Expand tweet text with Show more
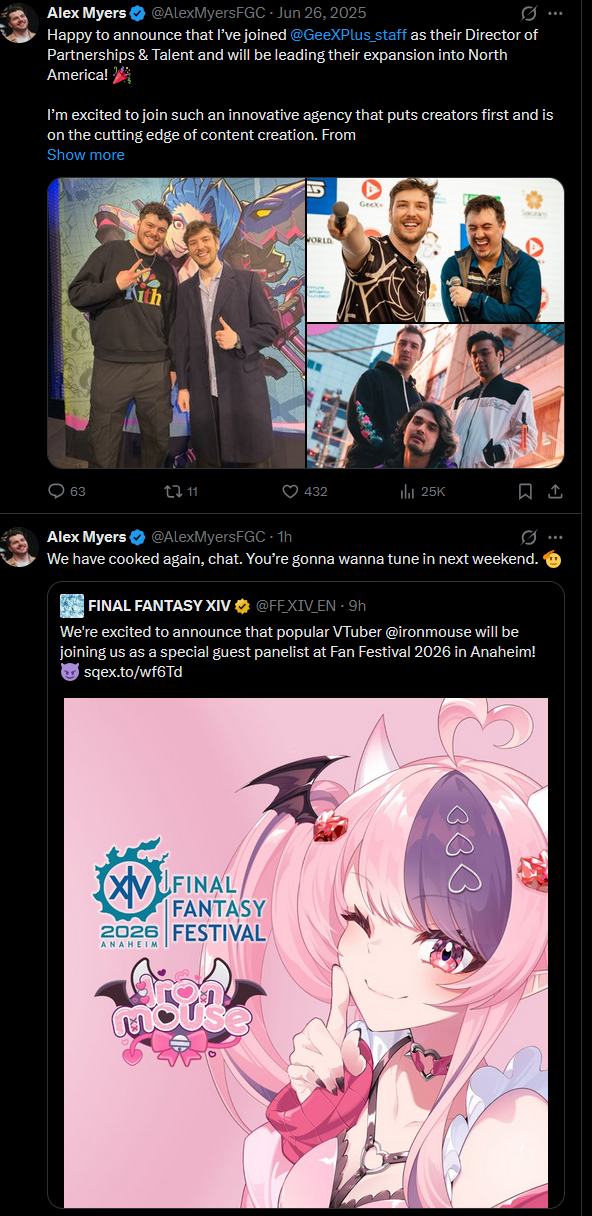Viewport: 592px width, 1216px height. click(86, 155)
